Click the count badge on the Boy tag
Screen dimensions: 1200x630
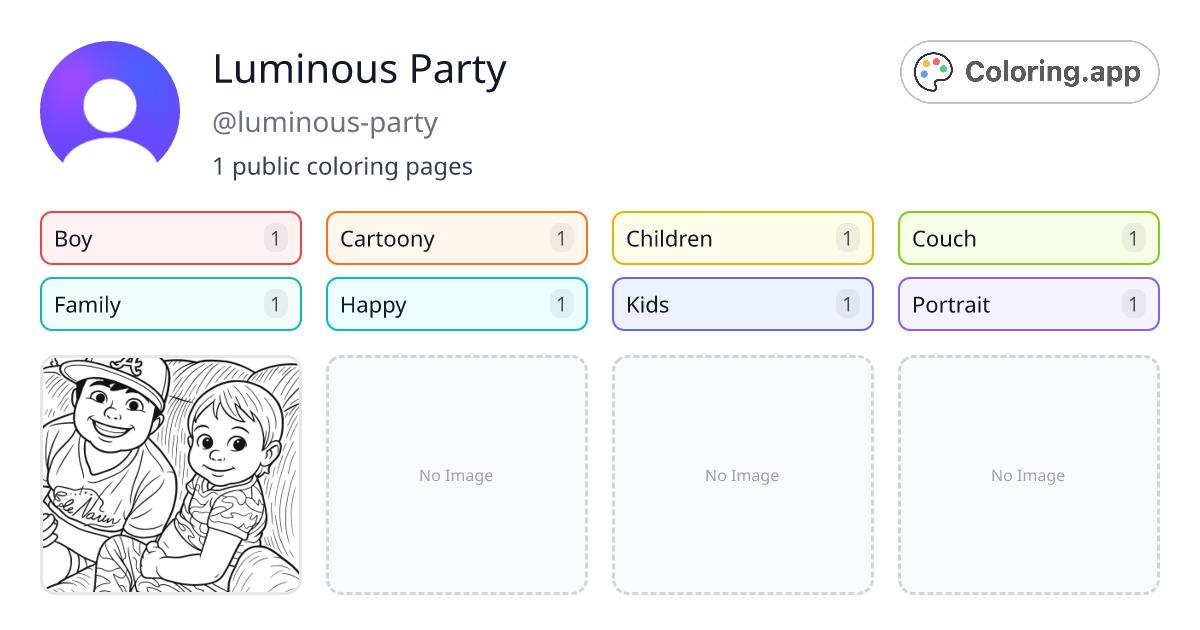pyautogui.click(x=275, y=238)
